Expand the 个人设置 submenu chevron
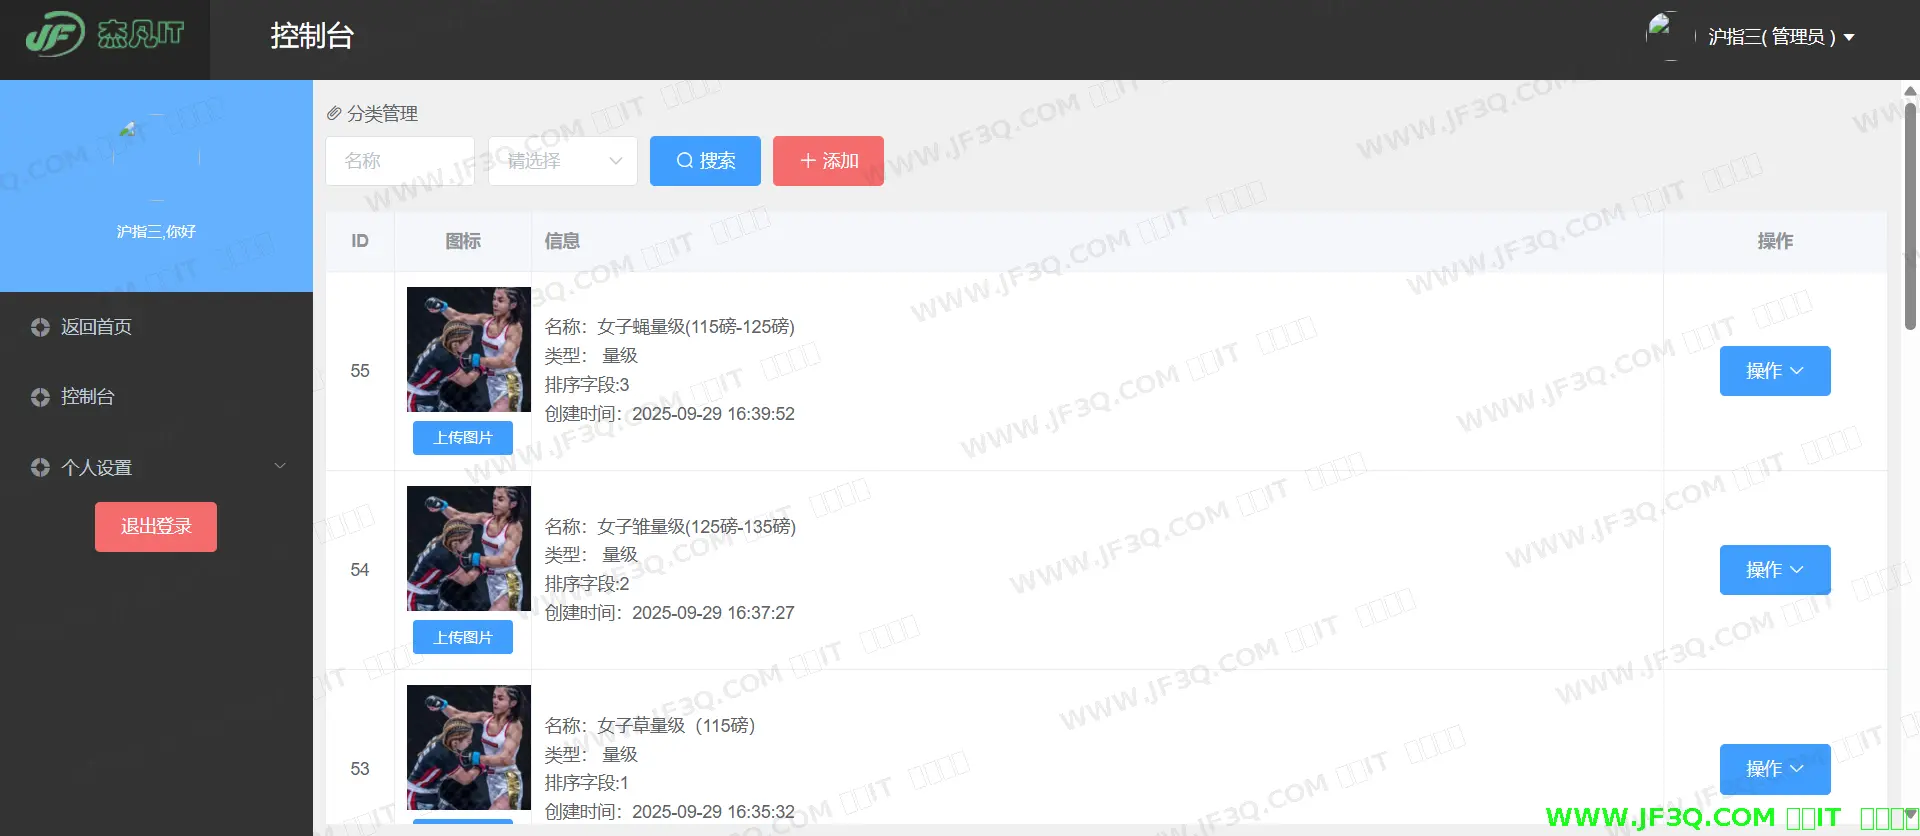The width and height of the screenshot is (1920, 836). (280, 466)
